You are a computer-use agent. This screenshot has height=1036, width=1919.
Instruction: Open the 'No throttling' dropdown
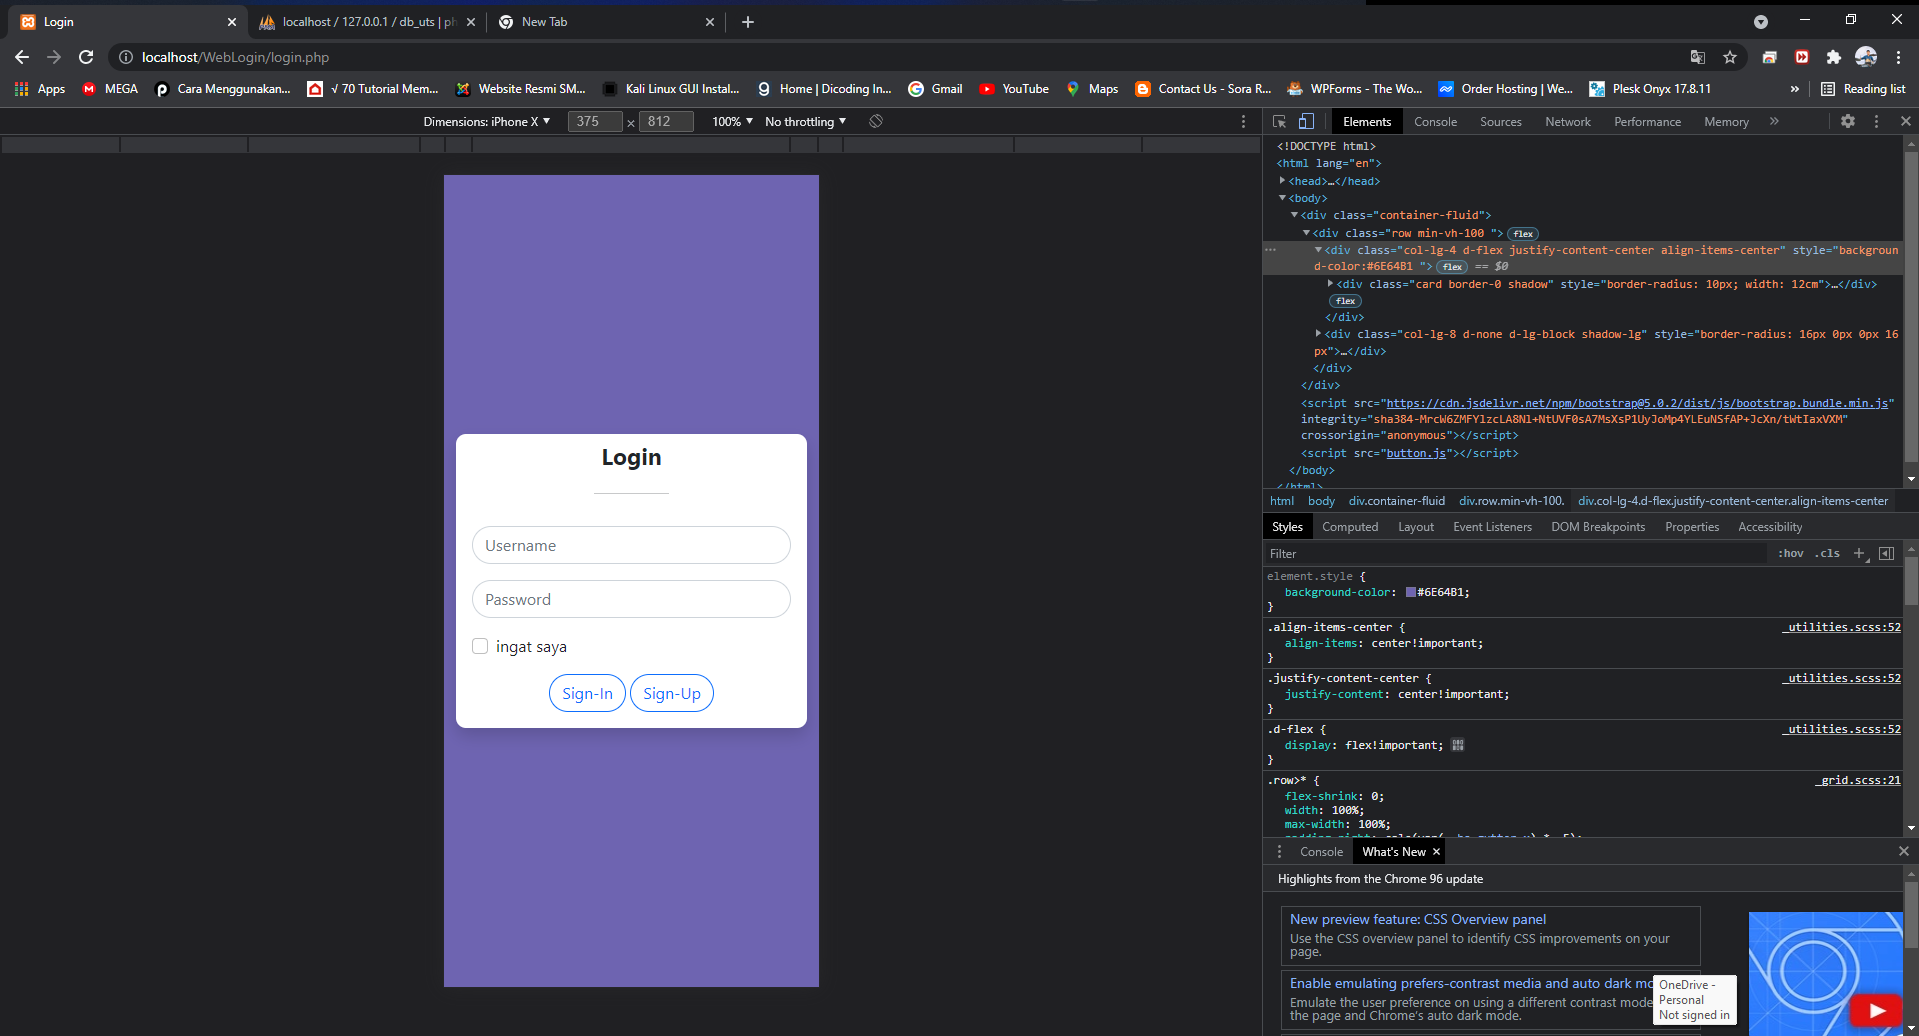click(804, 121)
